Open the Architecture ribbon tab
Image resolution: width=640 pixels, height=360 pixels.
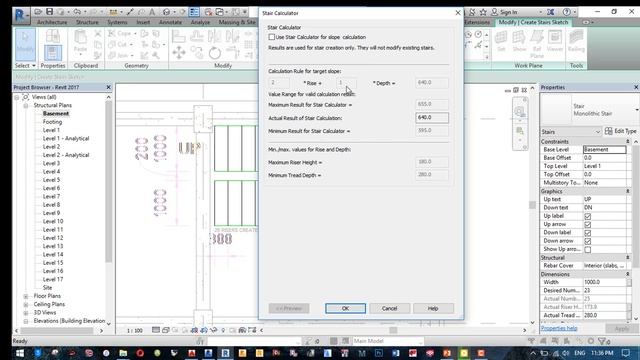click(x=52, y=22)
